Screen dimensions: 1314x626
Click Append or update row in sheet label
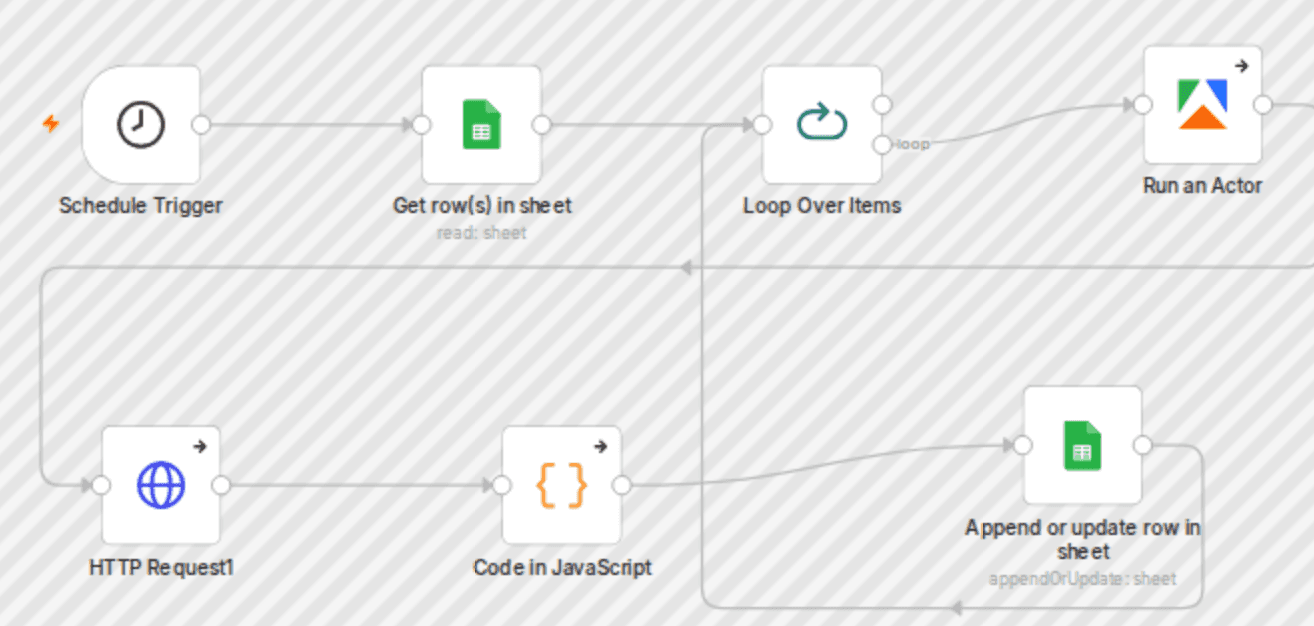pyautogui.click(x=1083, y=539)
